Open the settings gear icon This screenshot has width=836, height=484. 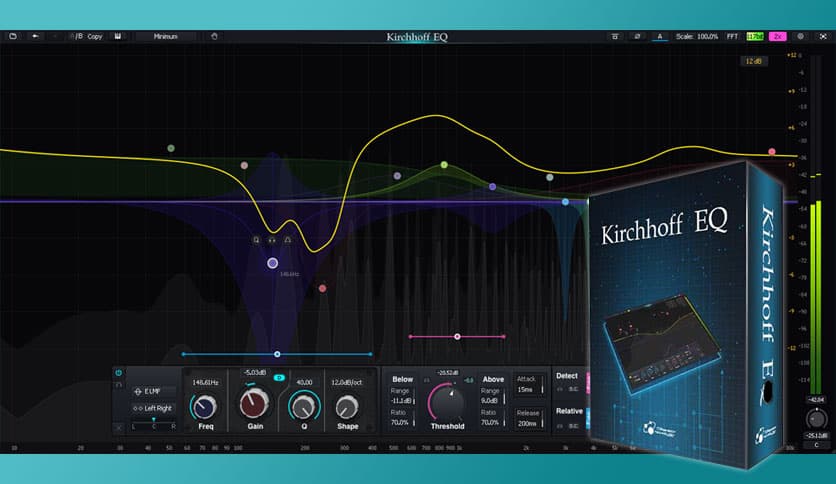(800, 36)
